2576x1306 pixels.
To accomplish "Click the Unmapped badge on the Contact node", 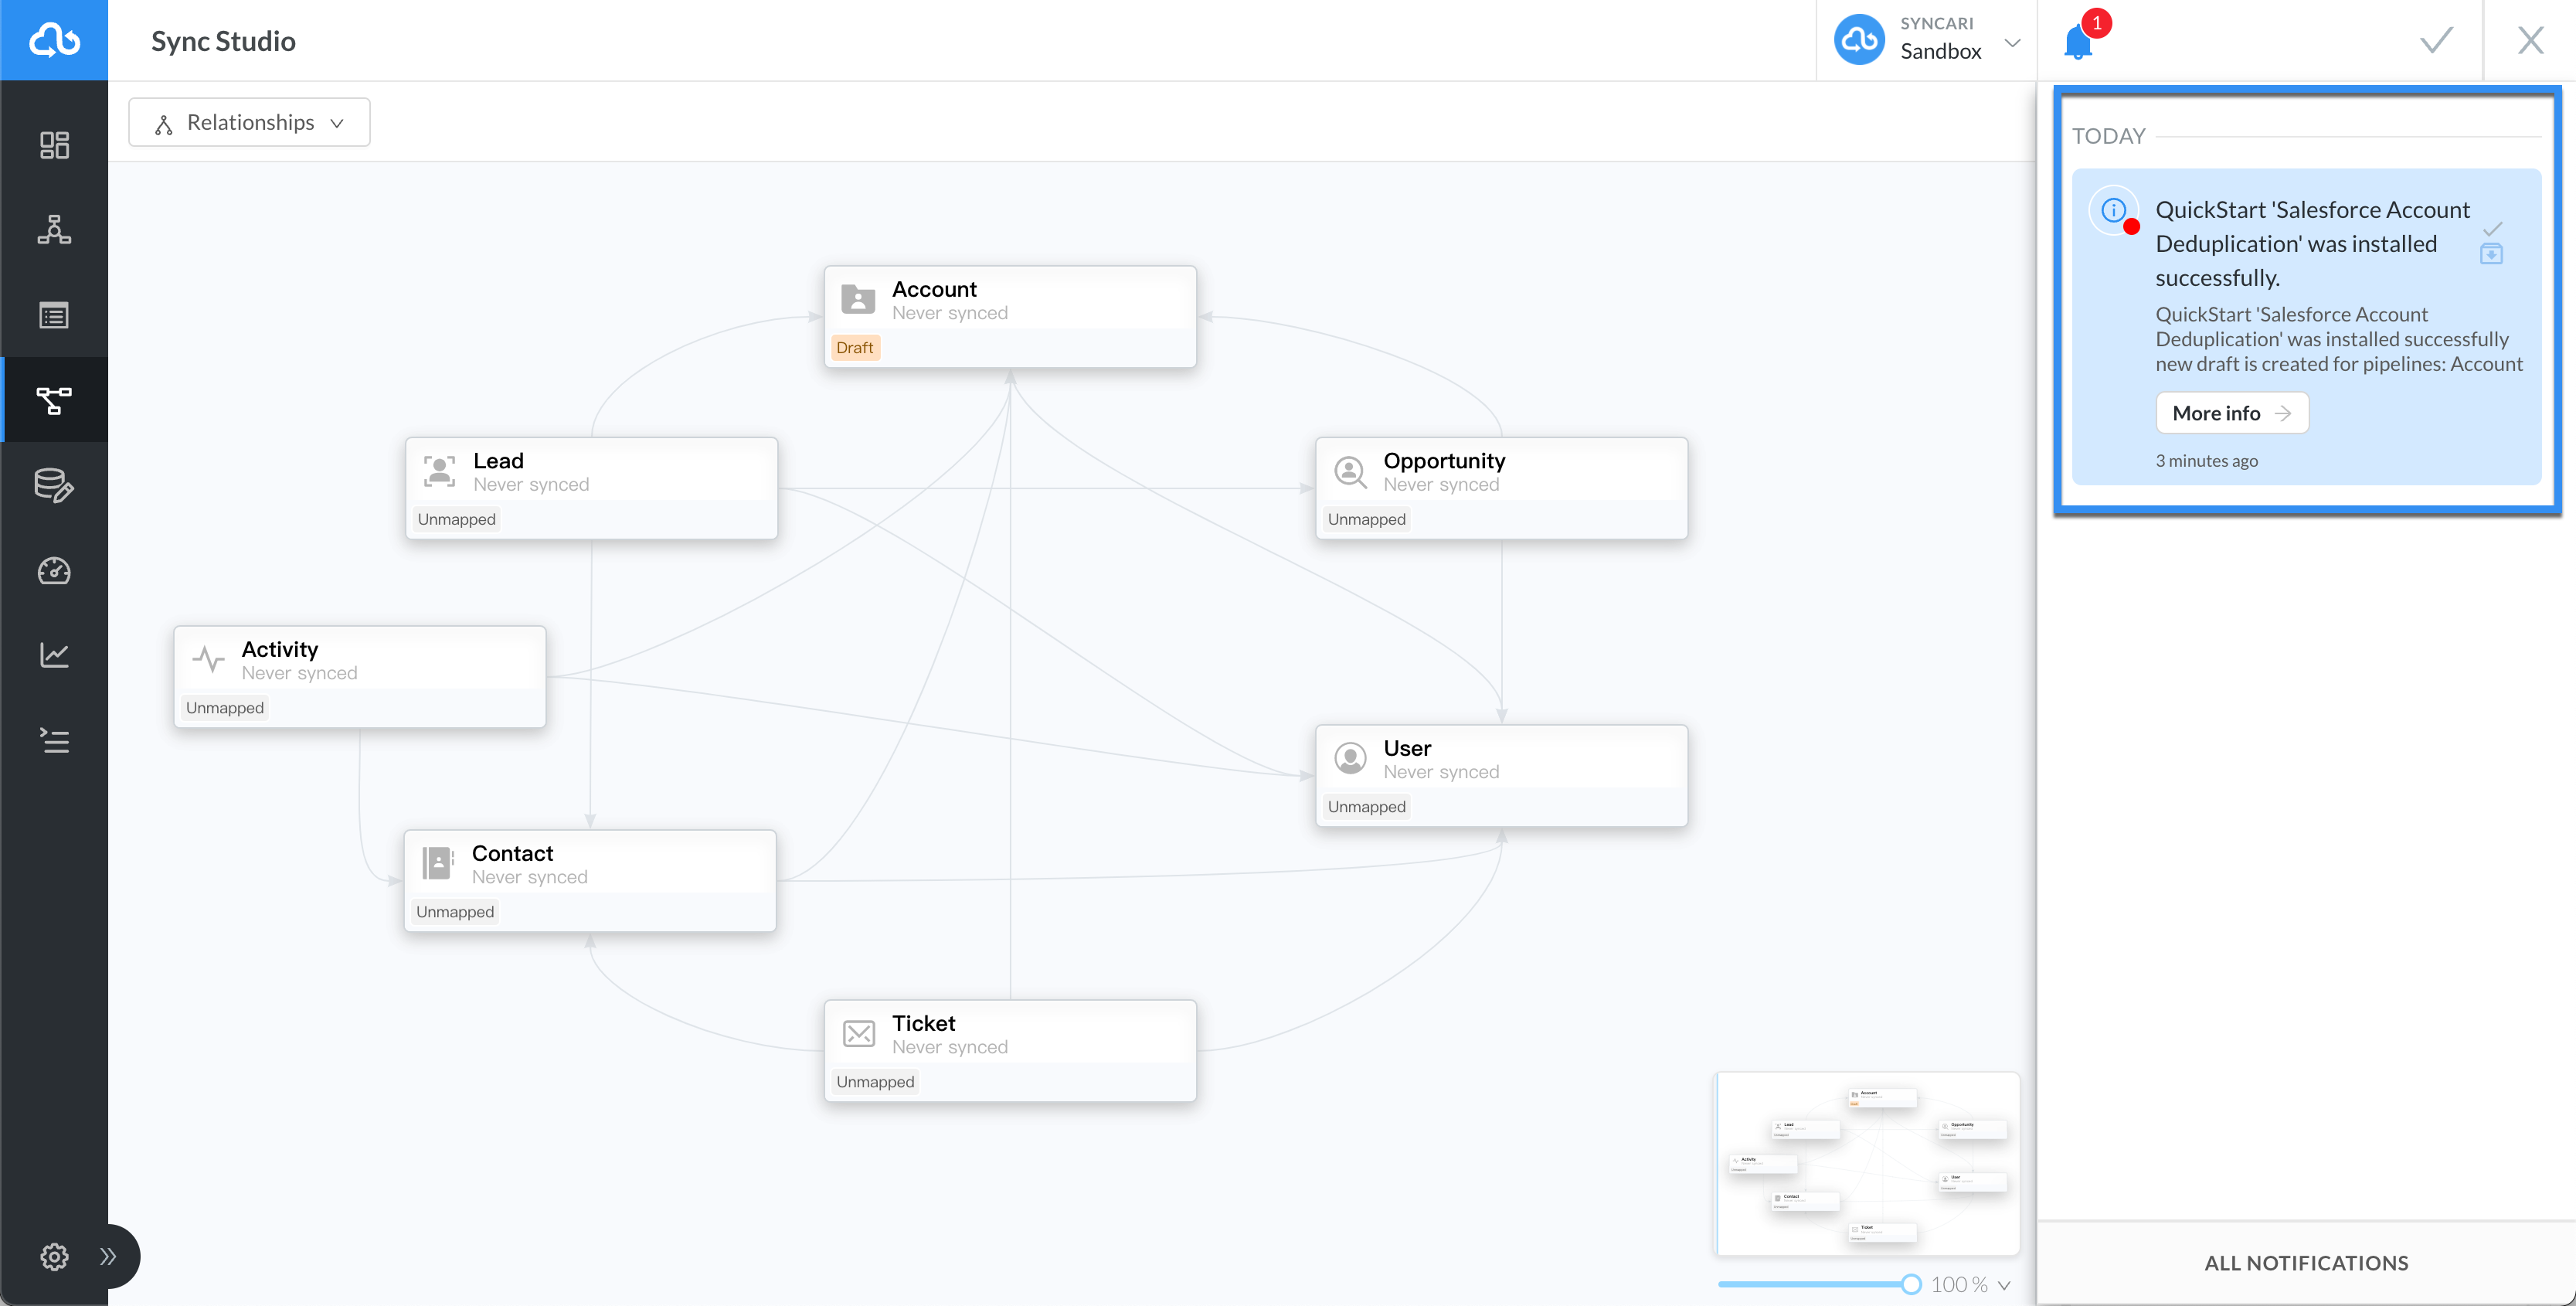I will coord(455,912).
